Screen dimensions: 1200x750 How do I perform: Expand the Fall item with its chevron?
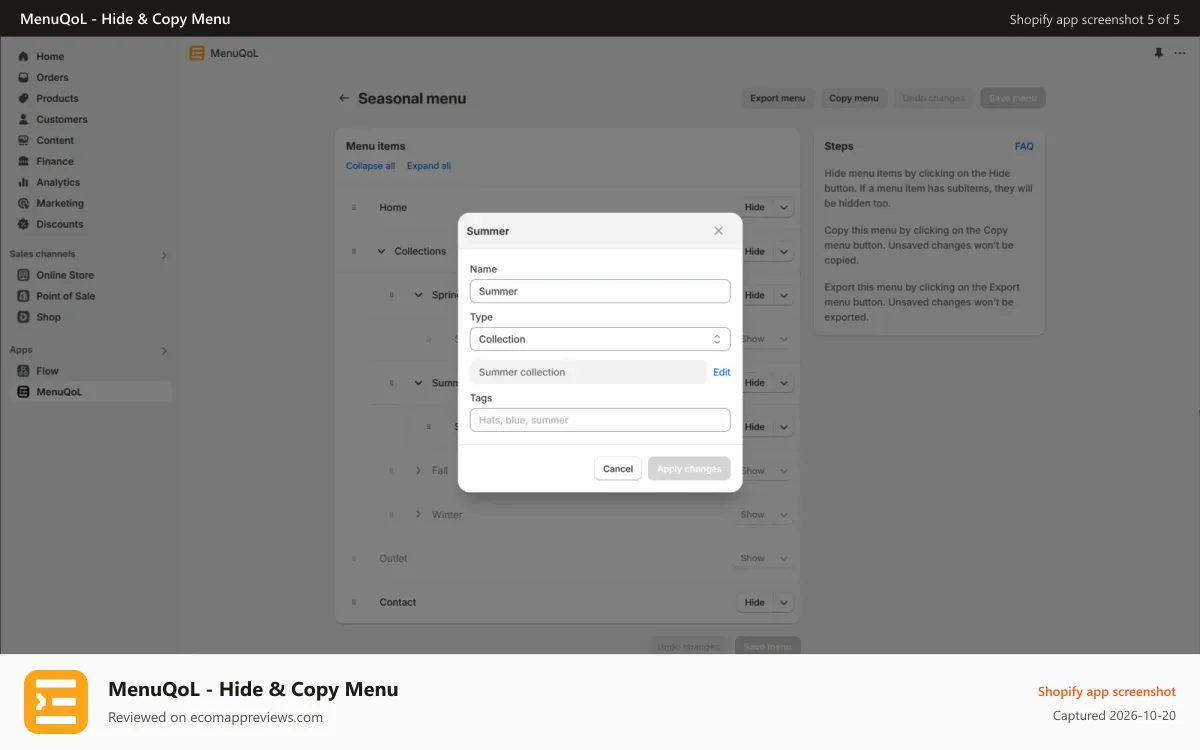coord(419,470)
